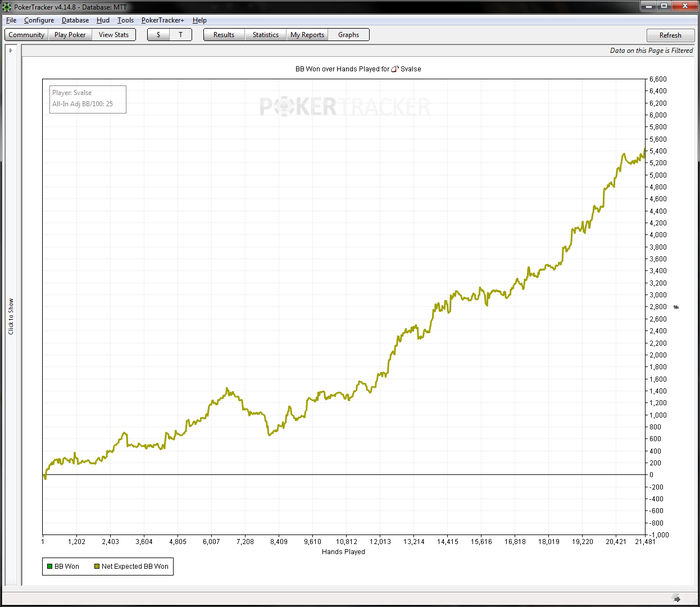Screen dimensions: 700x607
Task: Click the 'Click to Show' sidebar strip
Action: pos(11,316)
